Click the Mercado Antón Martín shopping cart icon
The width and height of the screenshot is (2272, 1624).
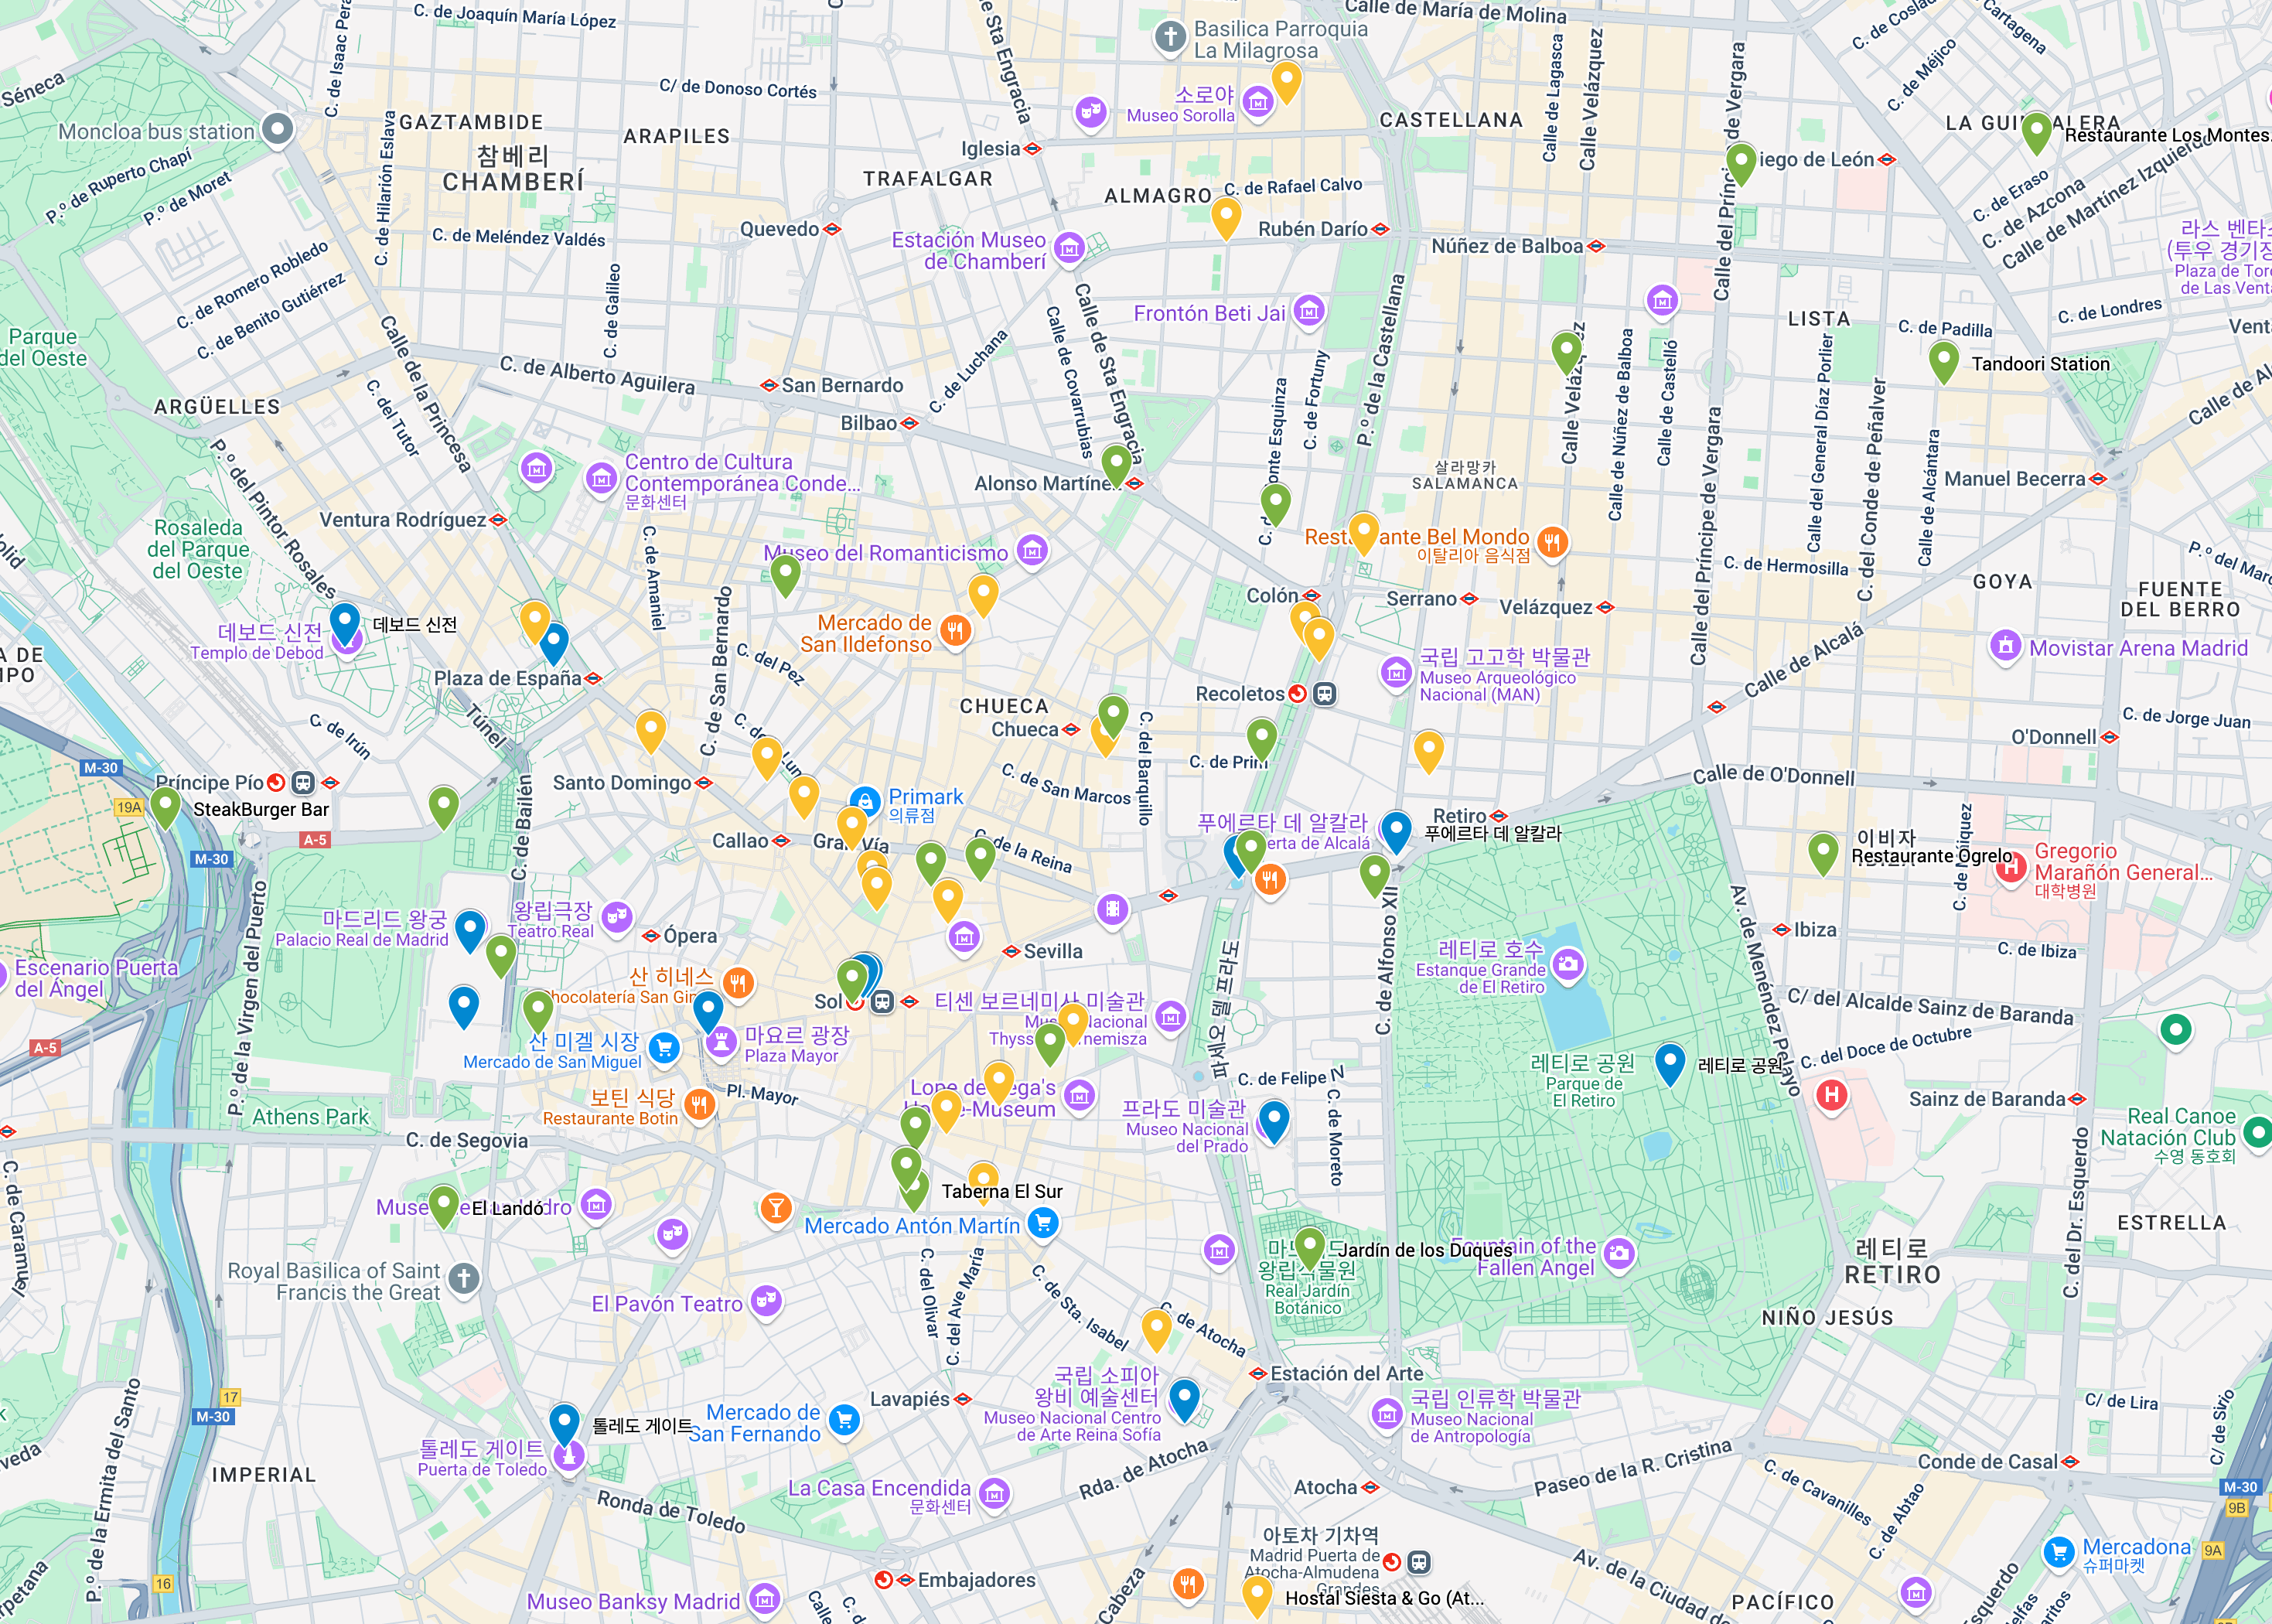(x=1043, y=1222)
